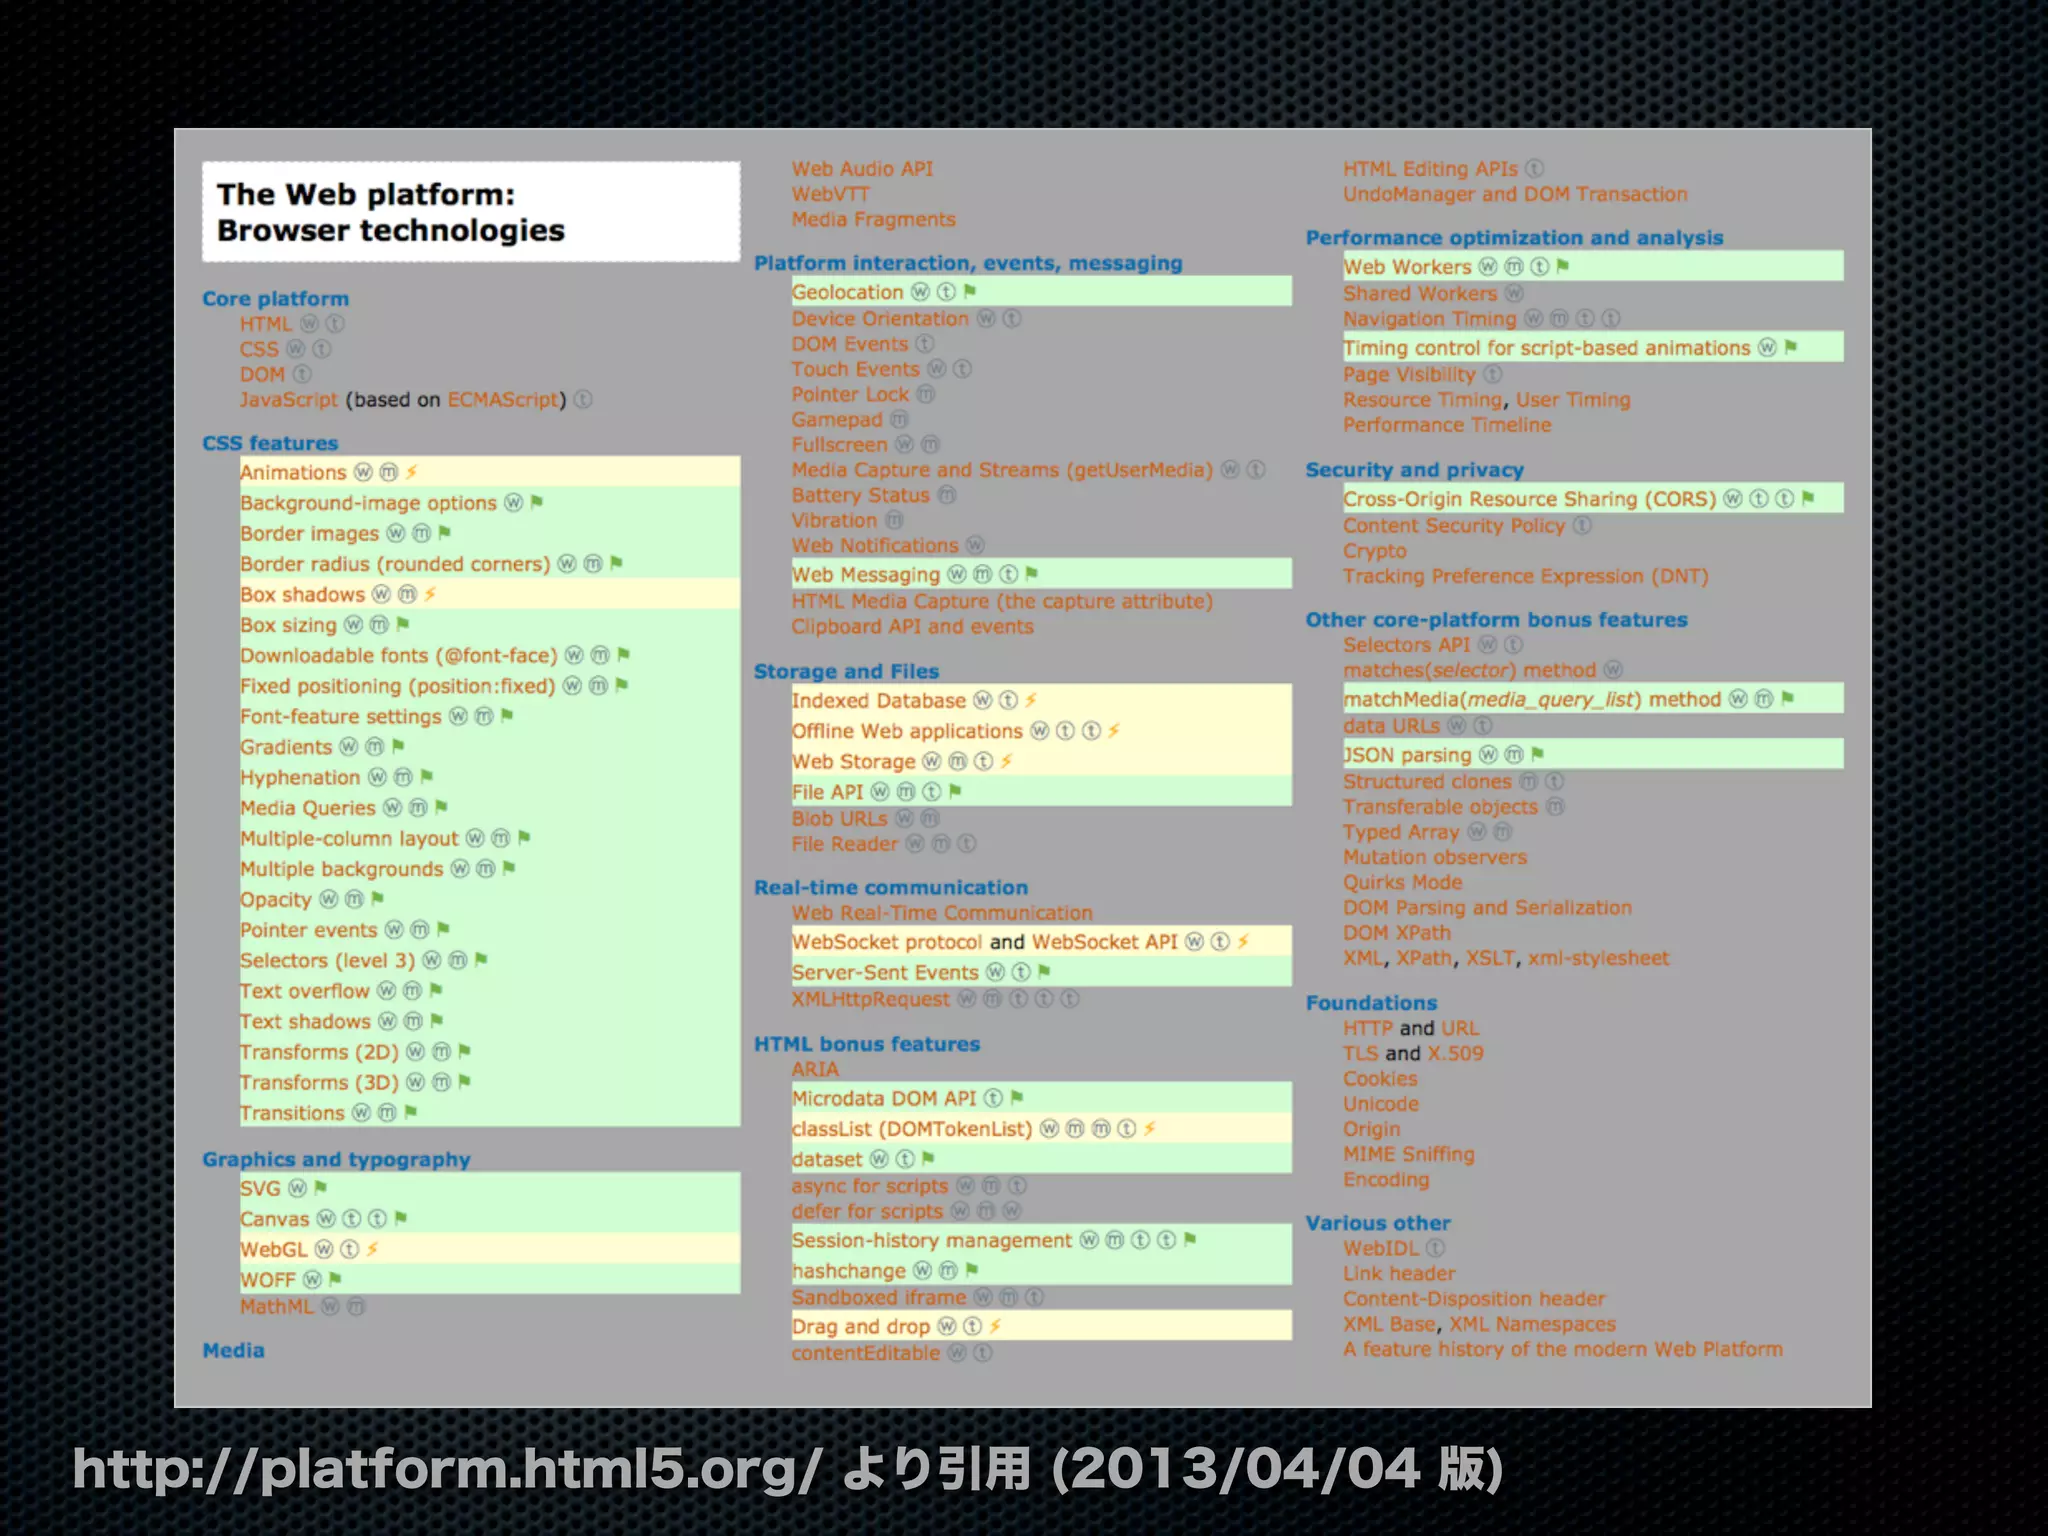Screen dimensions: 2048x1536
Task: Click the W icon beside Geolocation
Action: 920,292
